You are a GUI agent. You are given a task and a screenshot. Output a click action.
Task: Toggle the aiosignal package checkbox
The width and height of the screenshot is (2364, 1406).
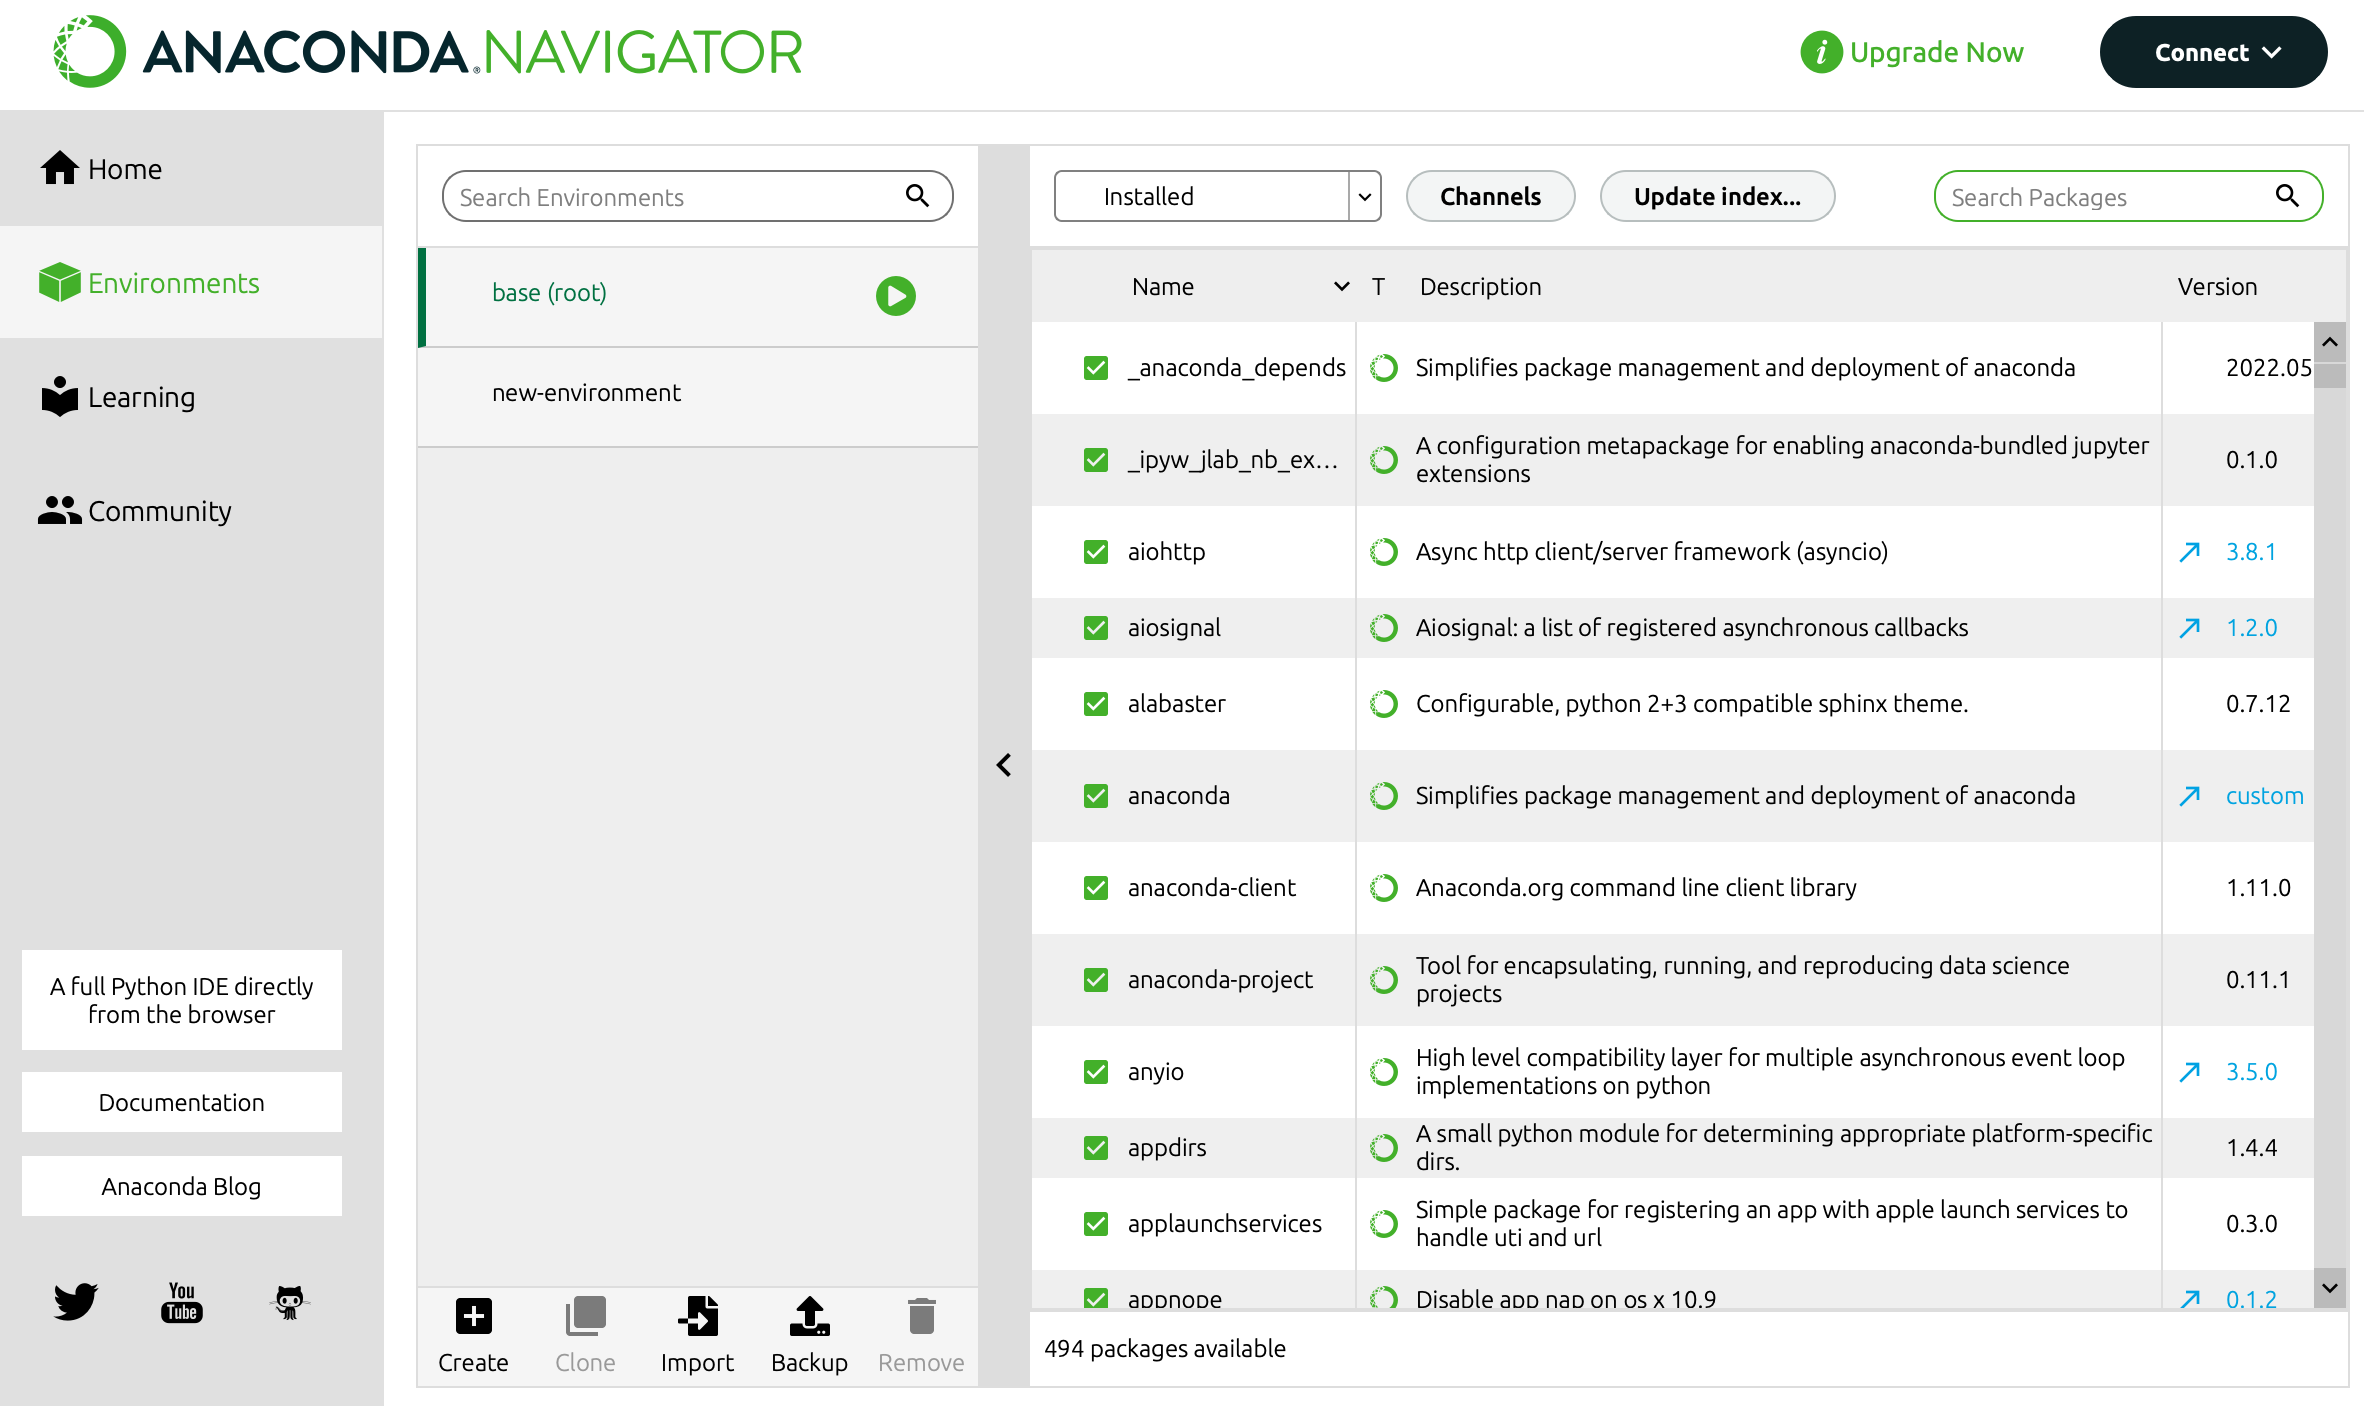coord(1096,628)
